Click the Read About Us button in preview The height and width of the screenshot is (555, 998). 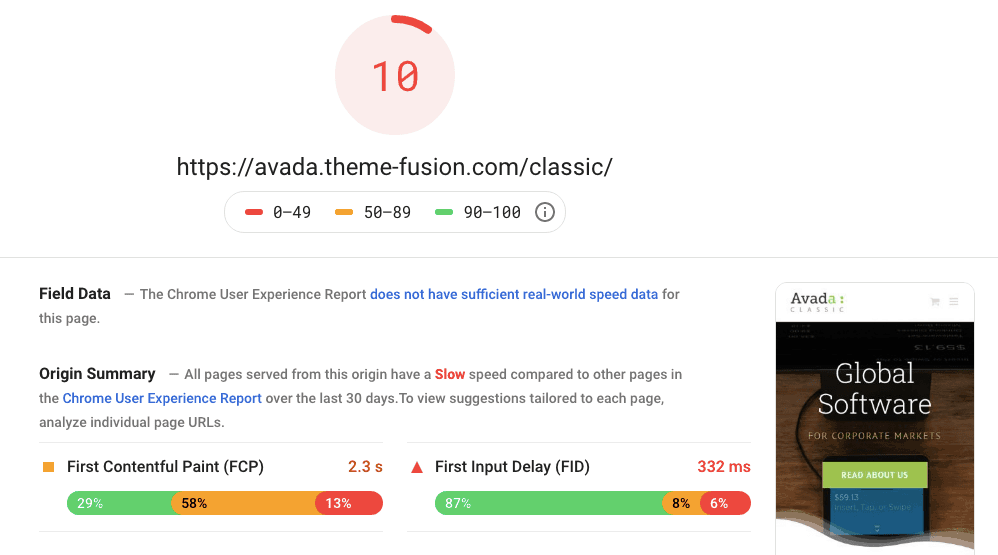(x=875, y=475)
